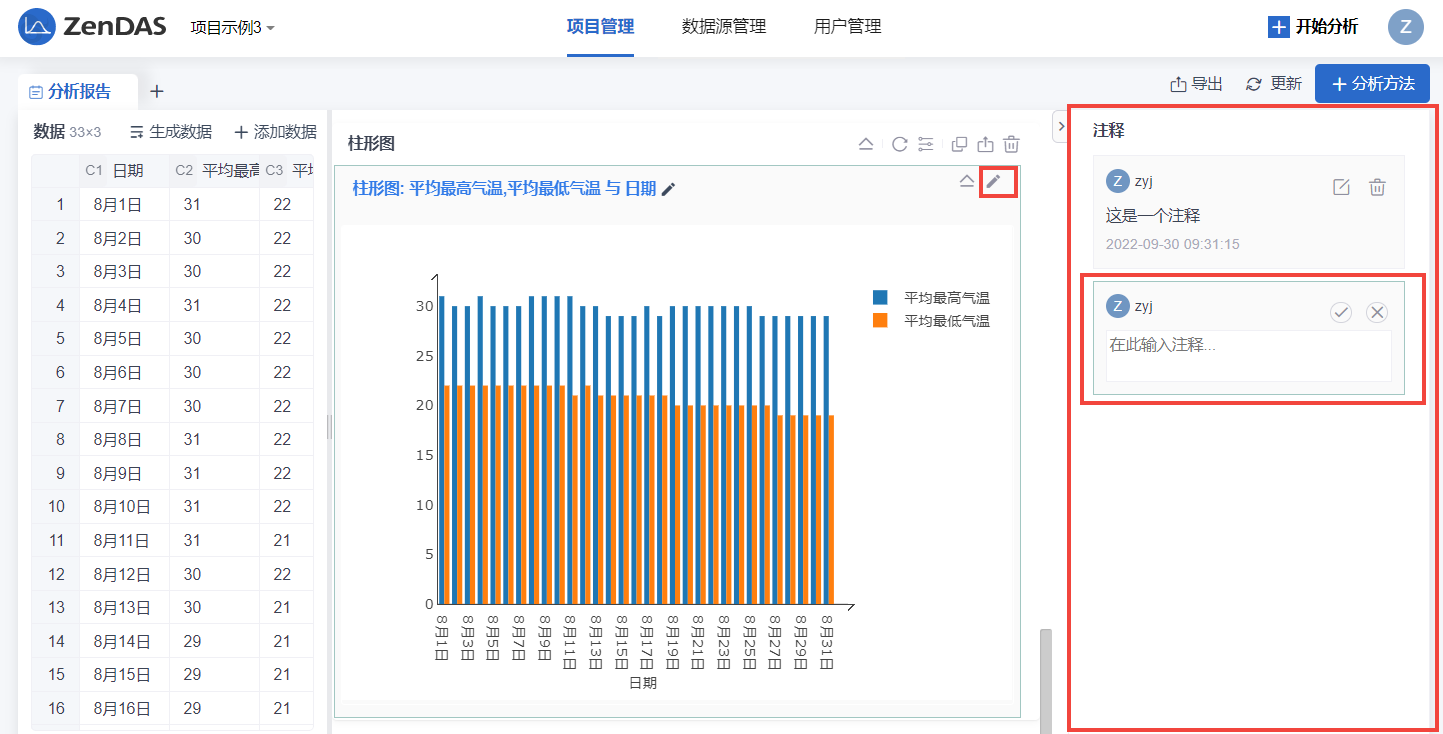Click pencil icon next to chart title
This screenshot has height=734, width=1443.
click(669, 189)
